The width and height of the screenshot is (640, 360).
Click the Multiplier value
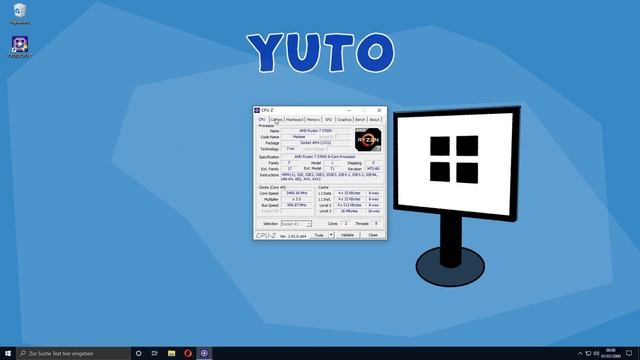[x=297, y=199]
